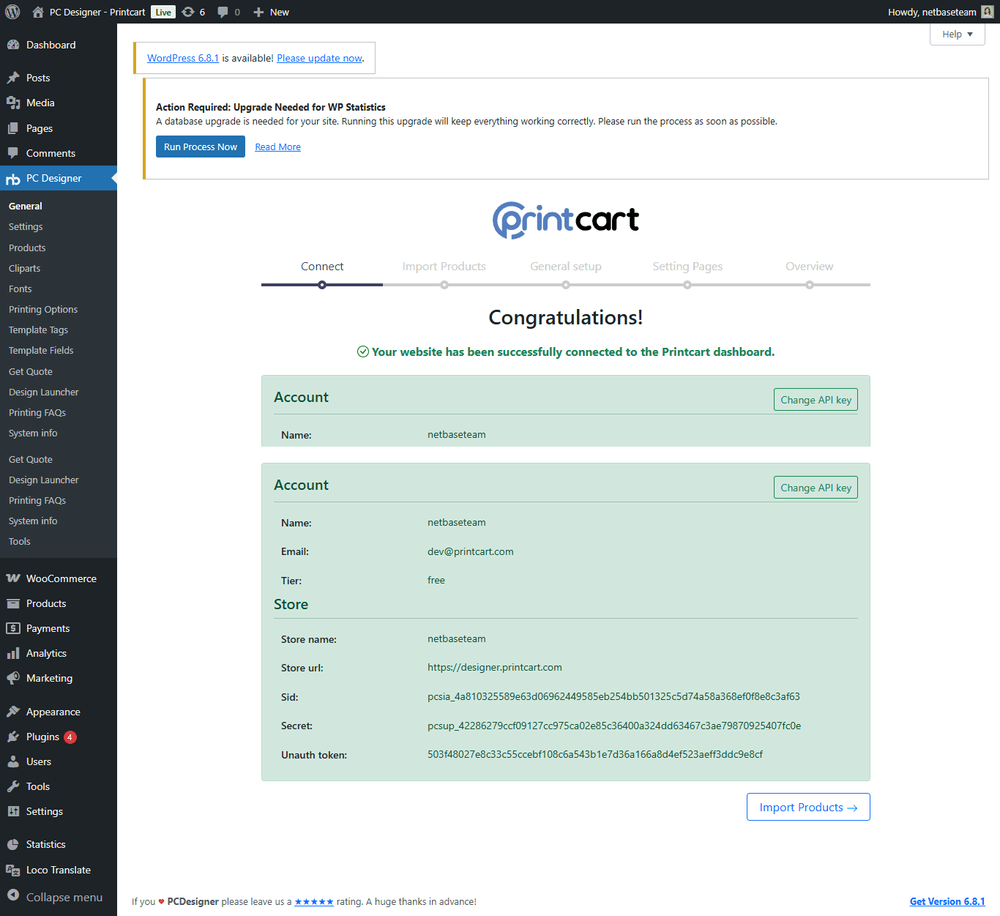Click the WordPress logo icon
The width and height of the screenshot is (1000, 916).
pyautogui.click(x=13, y=12)
